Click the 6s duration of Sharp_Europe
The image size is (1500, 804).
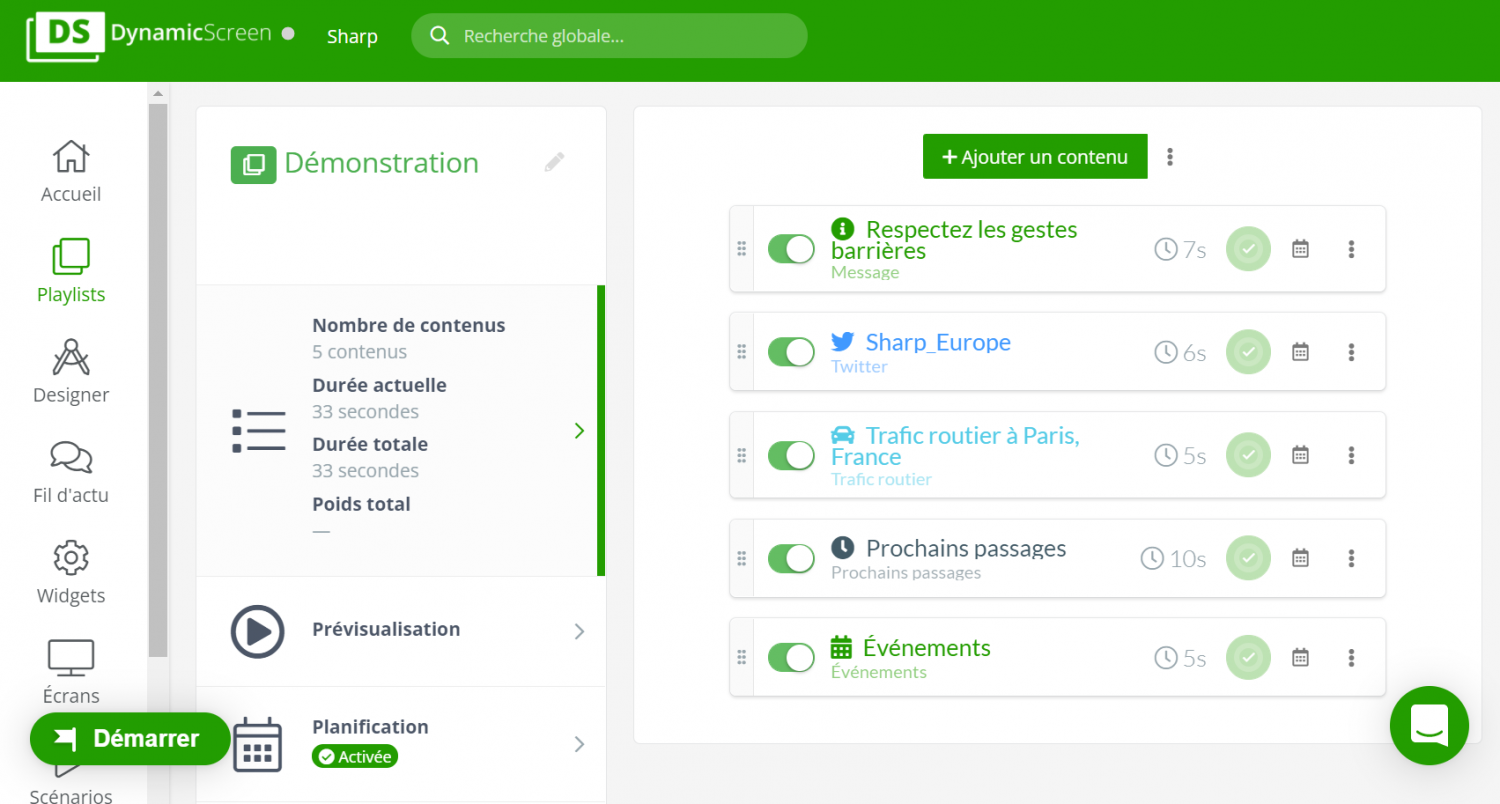point(1180,352)
